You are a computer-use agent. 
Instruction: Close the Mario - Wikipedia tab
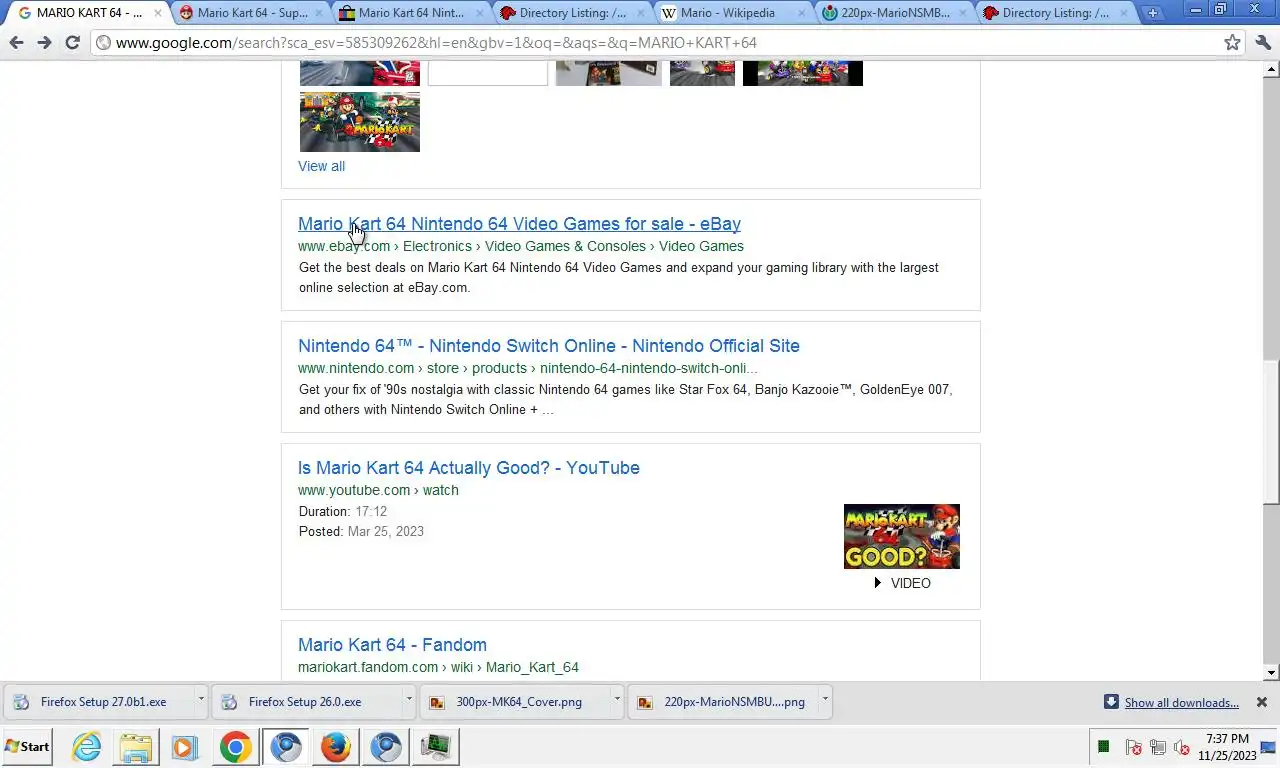(800, 13)
